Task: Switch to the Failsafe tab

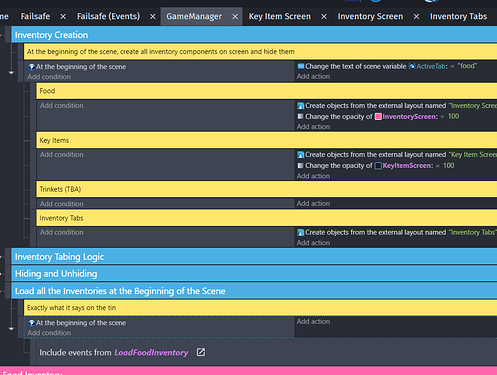Action: tap(35, 16)
